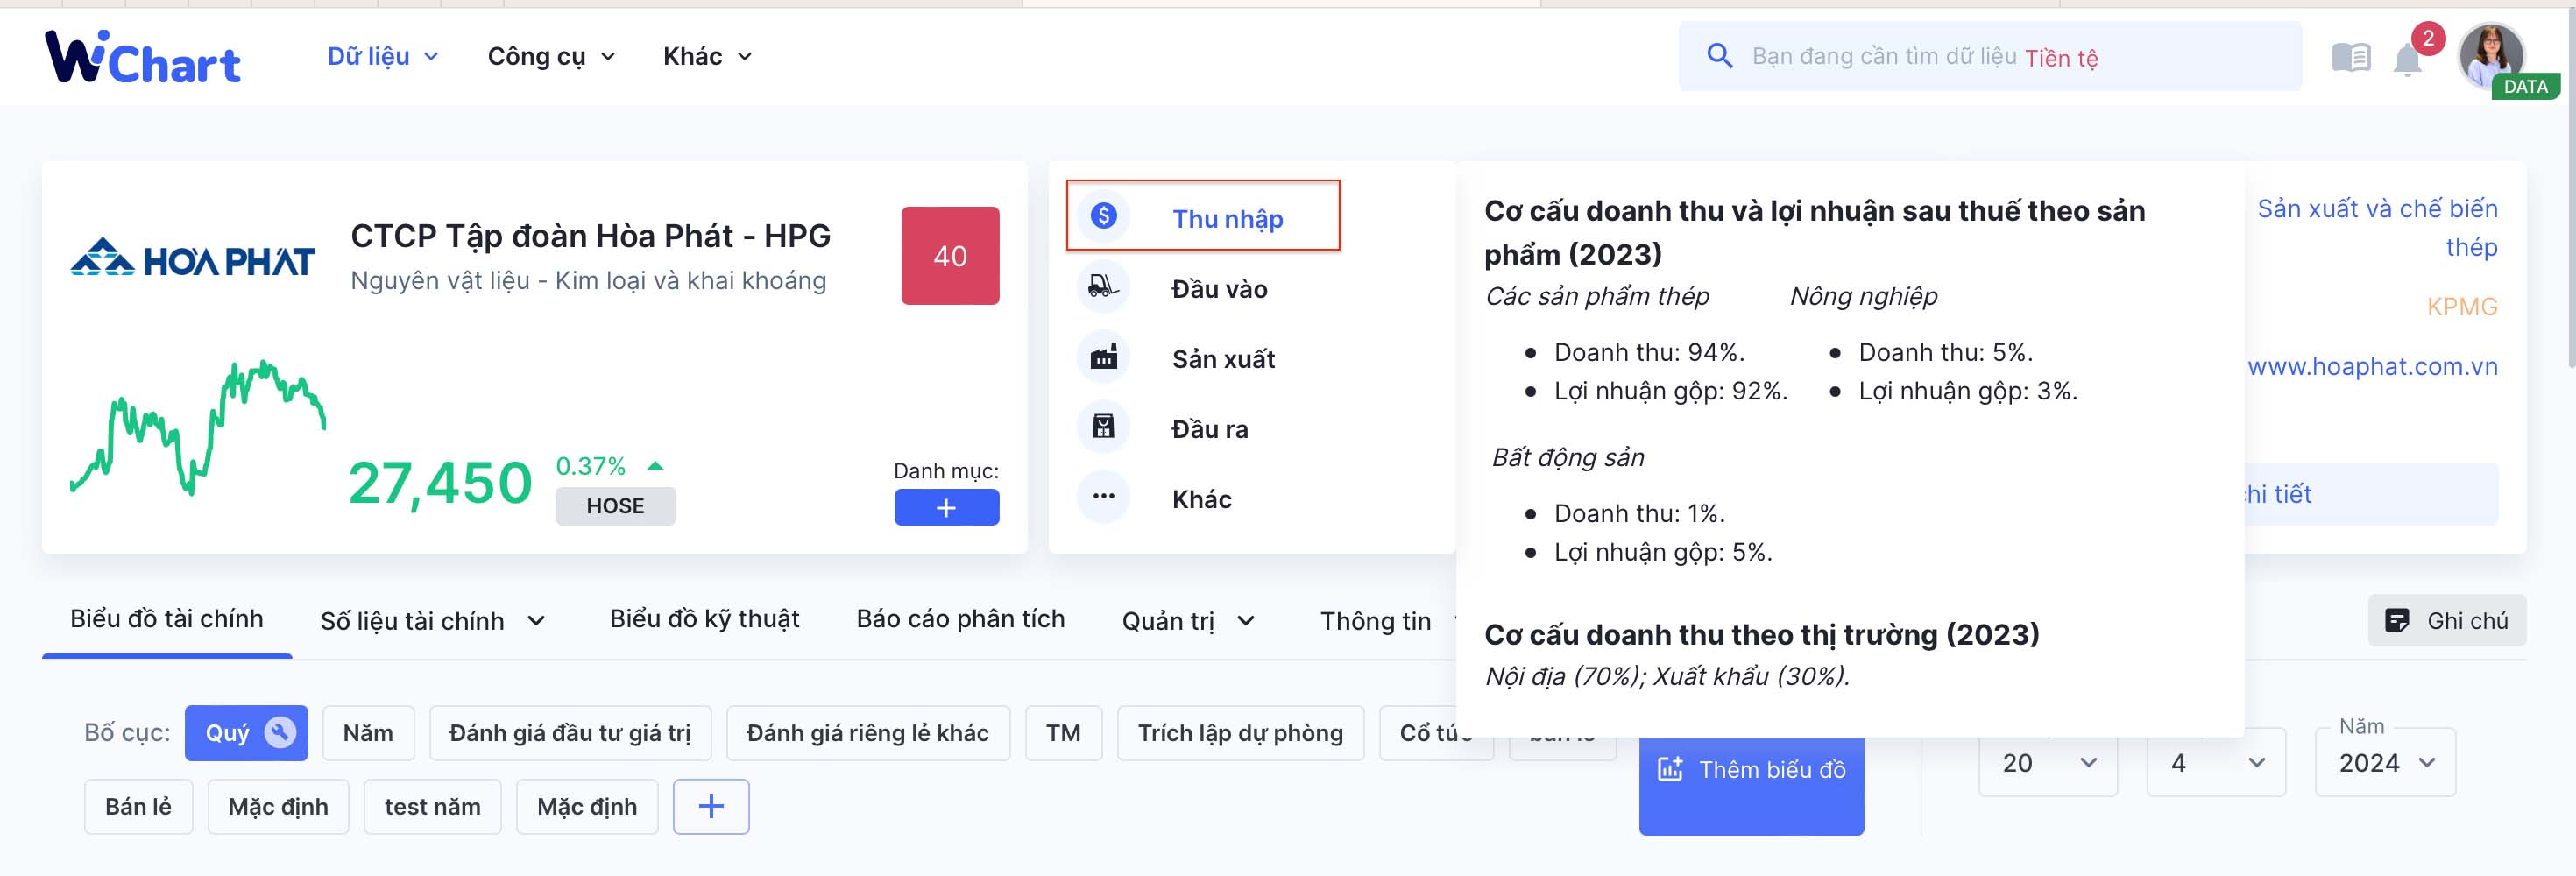Screen dimensions: 2576x876
Task: Open the dropdown showing 20
Action: (2048, 763)
